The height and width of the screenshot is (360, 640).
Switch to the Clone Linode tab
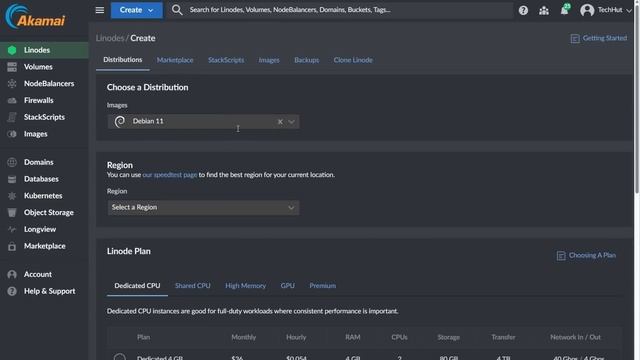tap(353, 60)
